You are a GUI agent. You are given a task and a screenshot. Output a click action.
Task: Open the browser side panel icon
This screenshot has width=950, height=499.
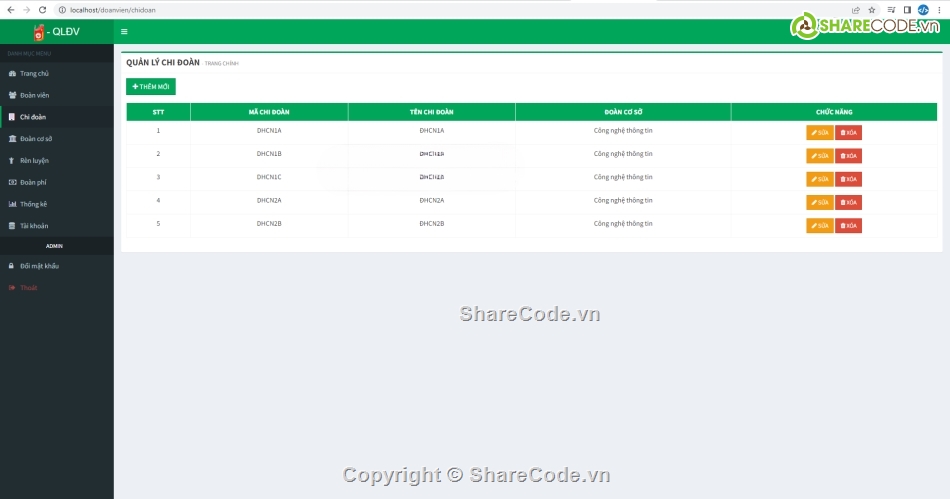point(907,10)
